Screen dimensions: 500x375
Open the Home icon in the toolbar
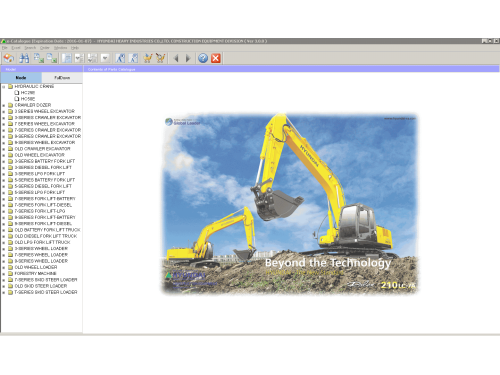click(x=9, y=58)
